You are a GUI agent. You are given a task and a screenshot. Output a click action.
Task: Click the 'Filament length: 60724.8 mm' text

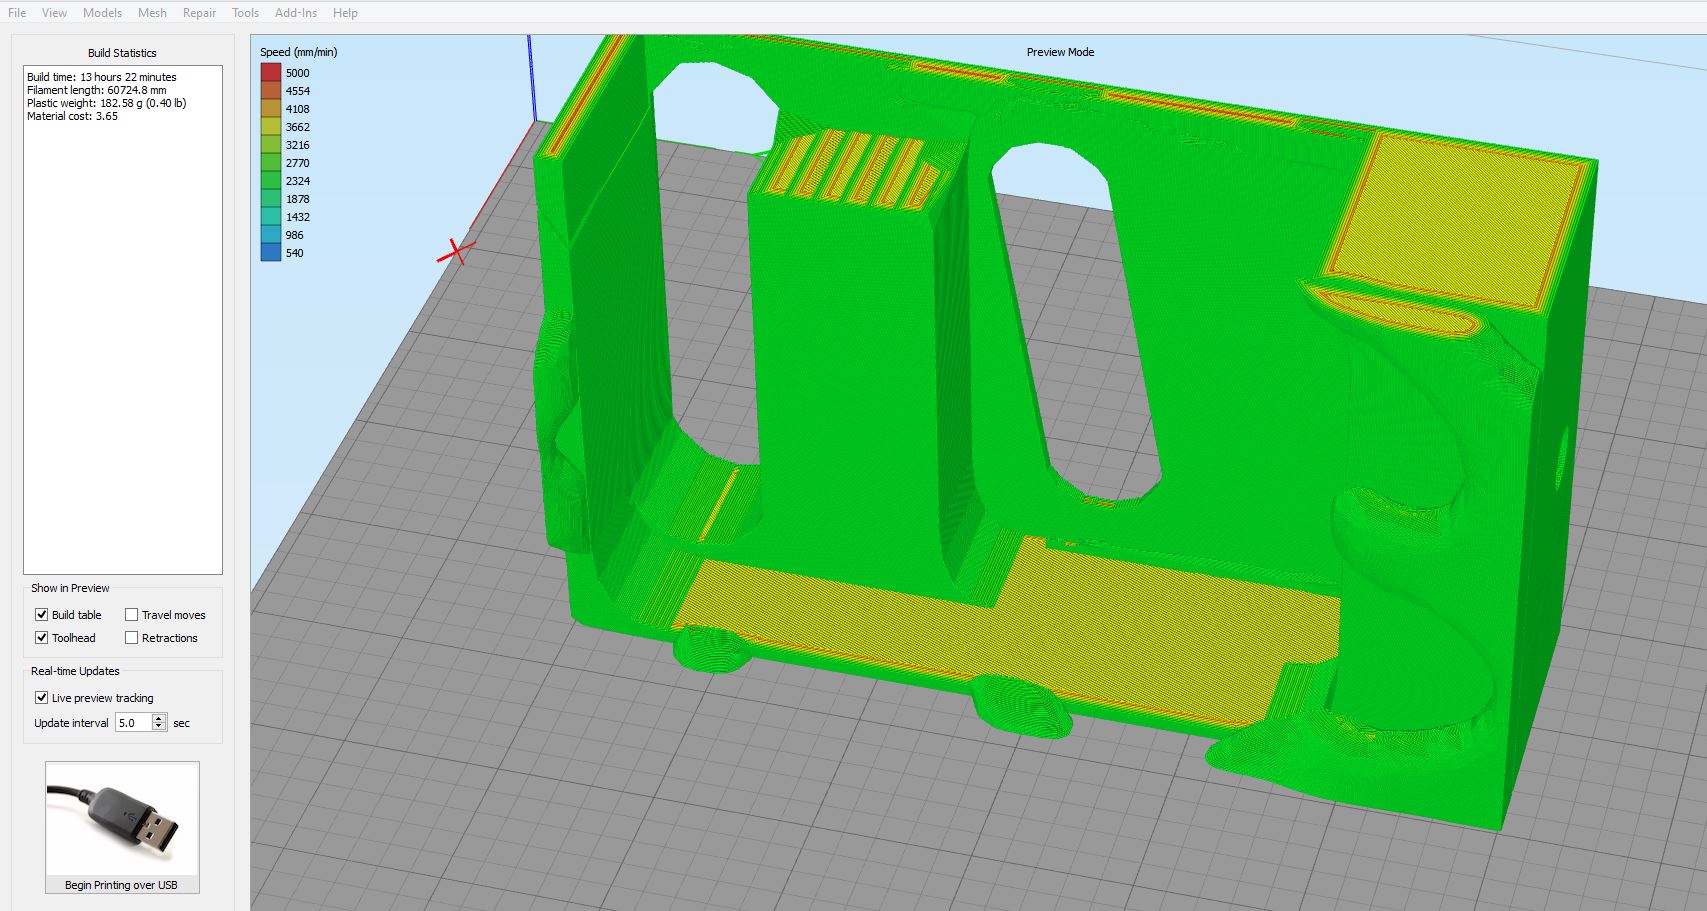click(x=96, y=90)
